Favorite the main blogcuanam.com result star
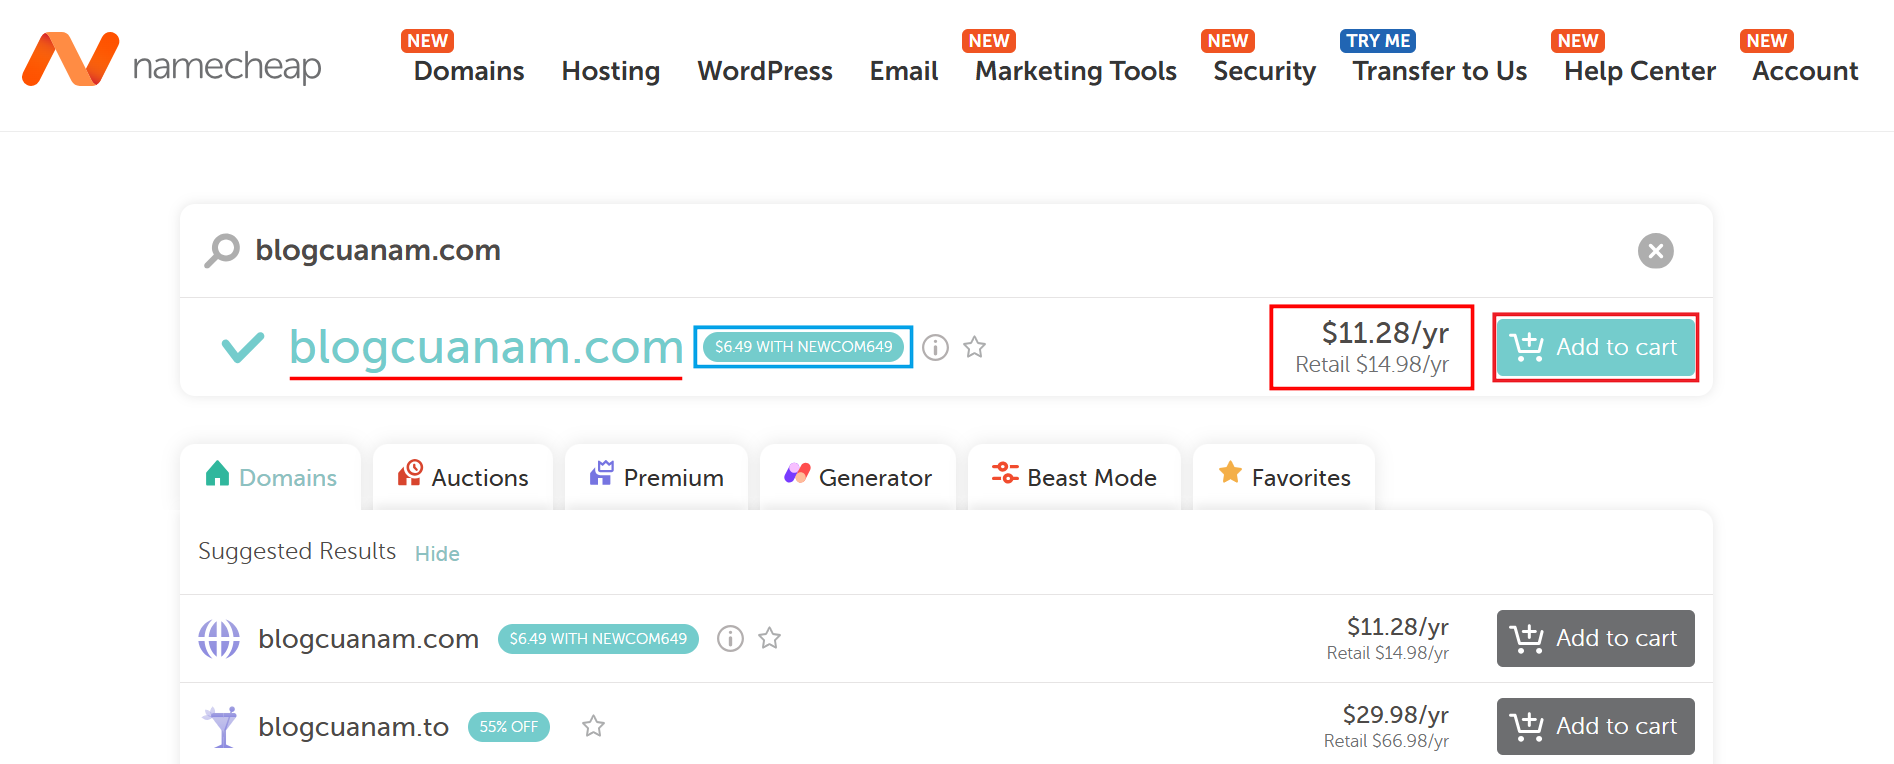This screenshot has height=764, width=1894. (x=975, y=347)
